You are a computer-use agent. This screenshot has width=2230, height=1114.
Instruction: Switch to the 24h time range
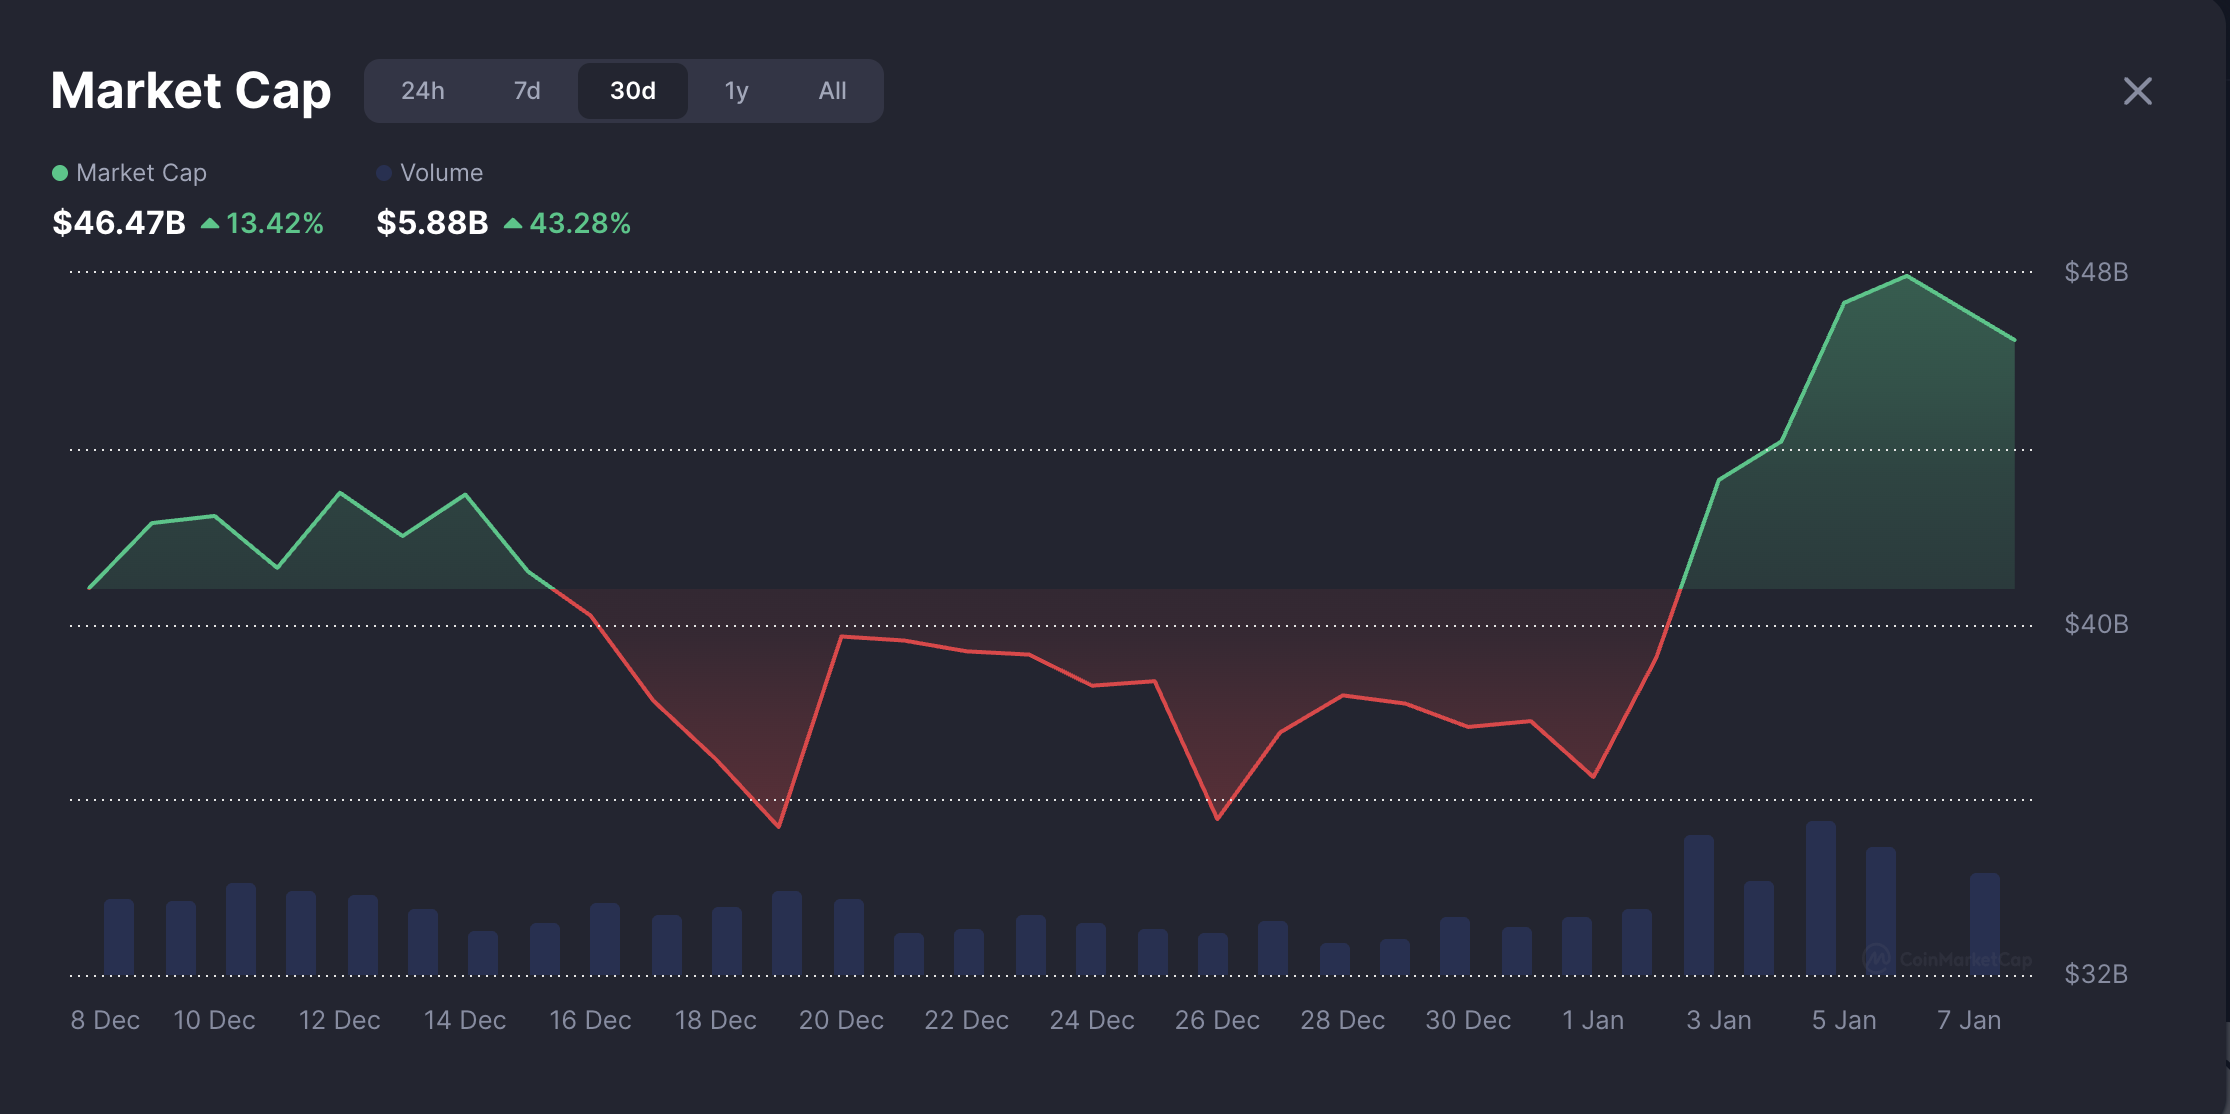[423, 91]
